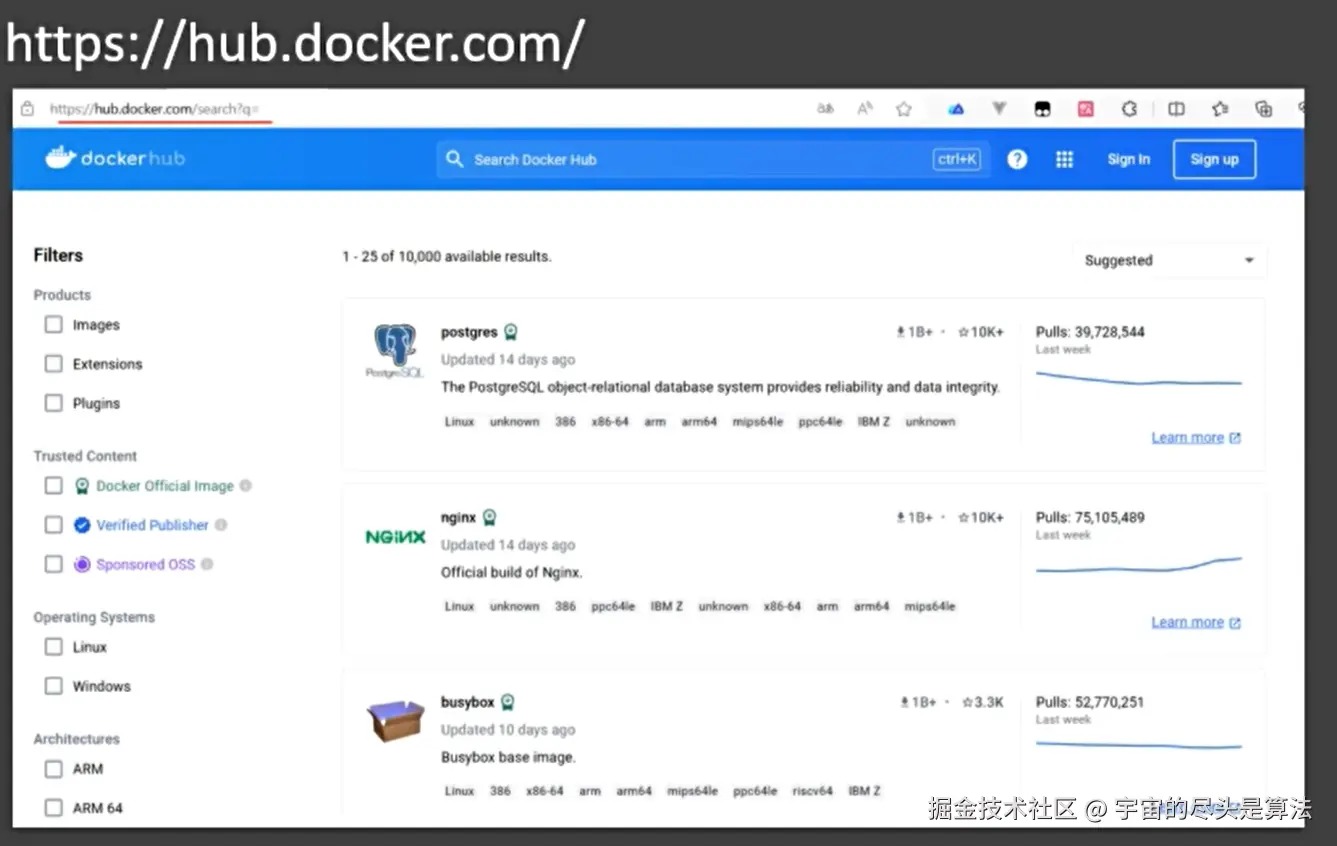Open the postgres repository title

click(469, 332)
